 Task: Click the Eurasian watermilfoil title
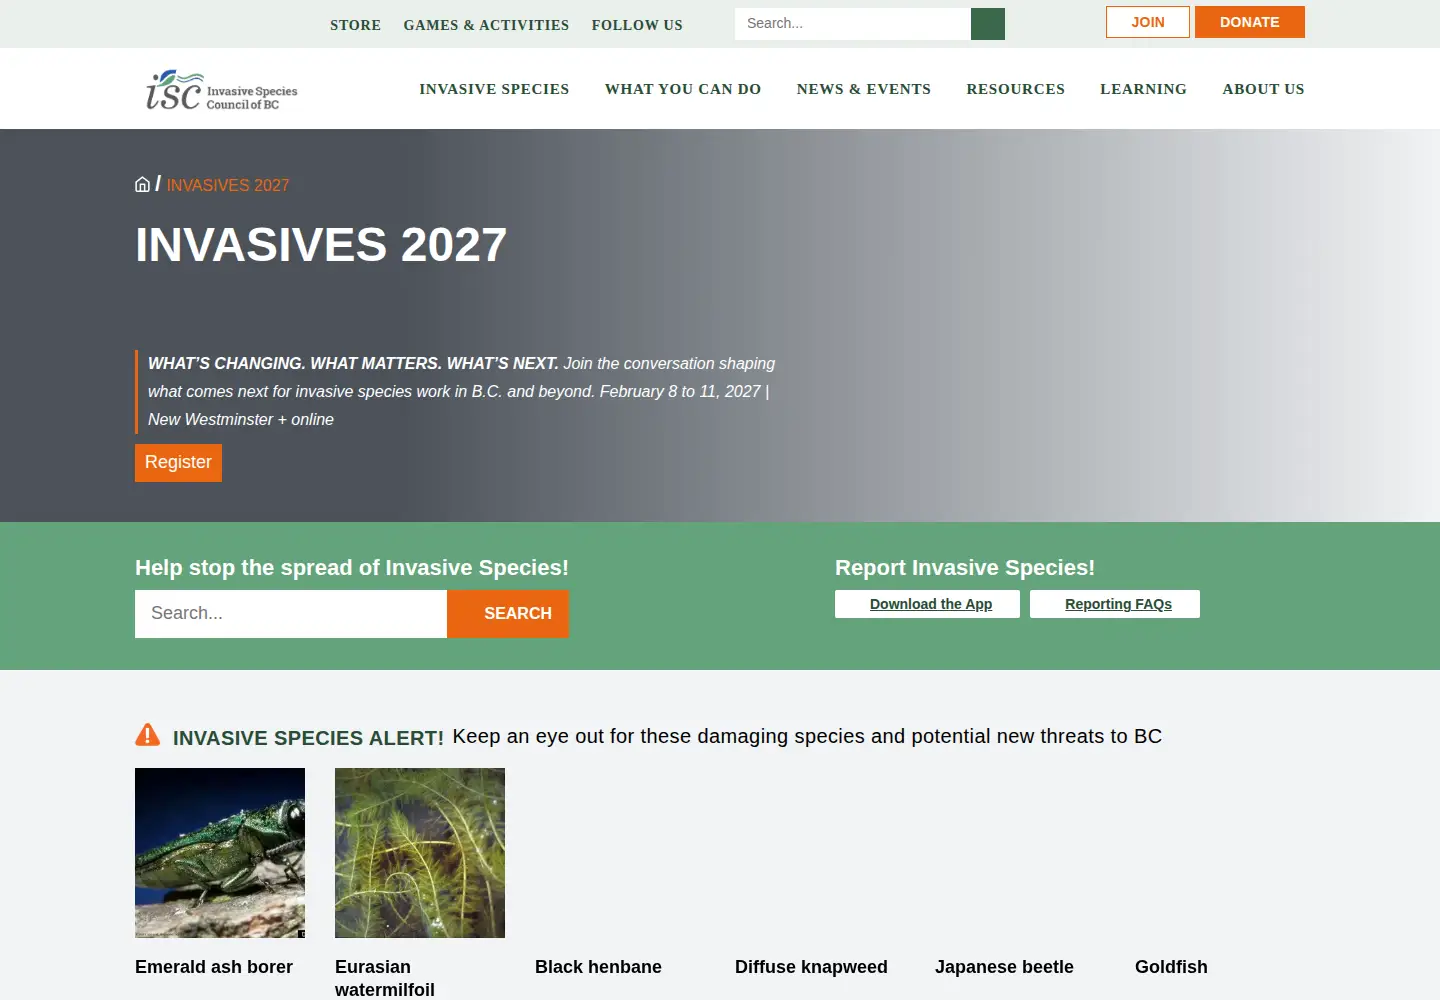pyautogui.click(x=385, y=978)
